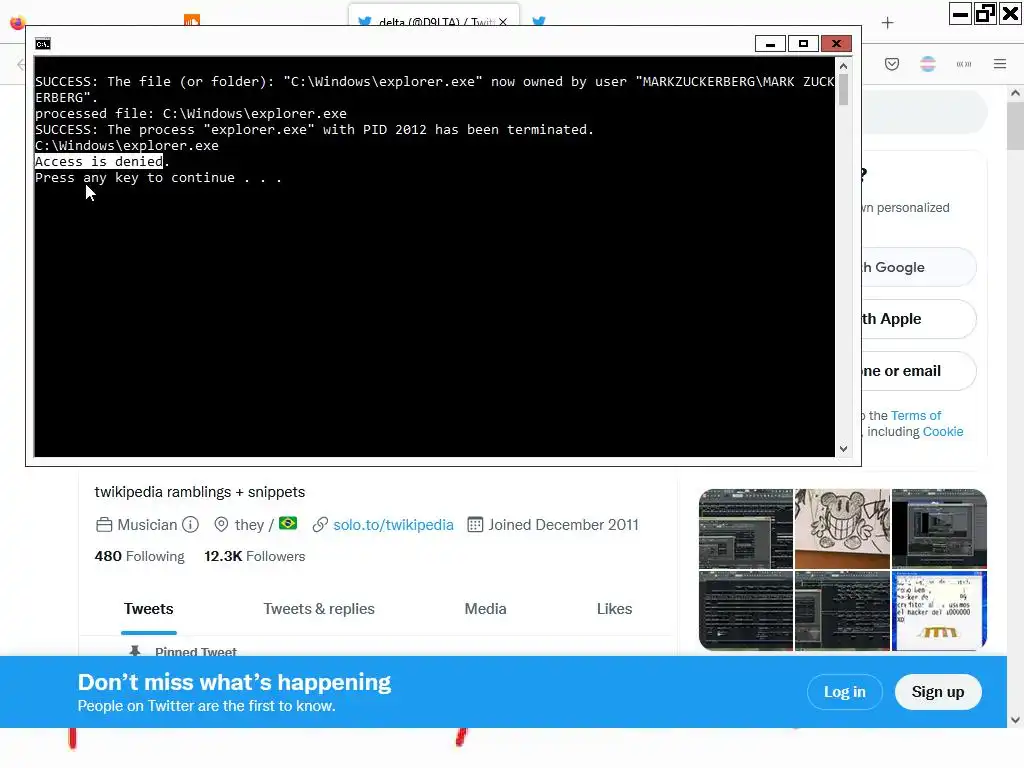Open the cartoon mouse sketch thumbnail
The image size is (1024, 768).
click(x=842, y=529)
